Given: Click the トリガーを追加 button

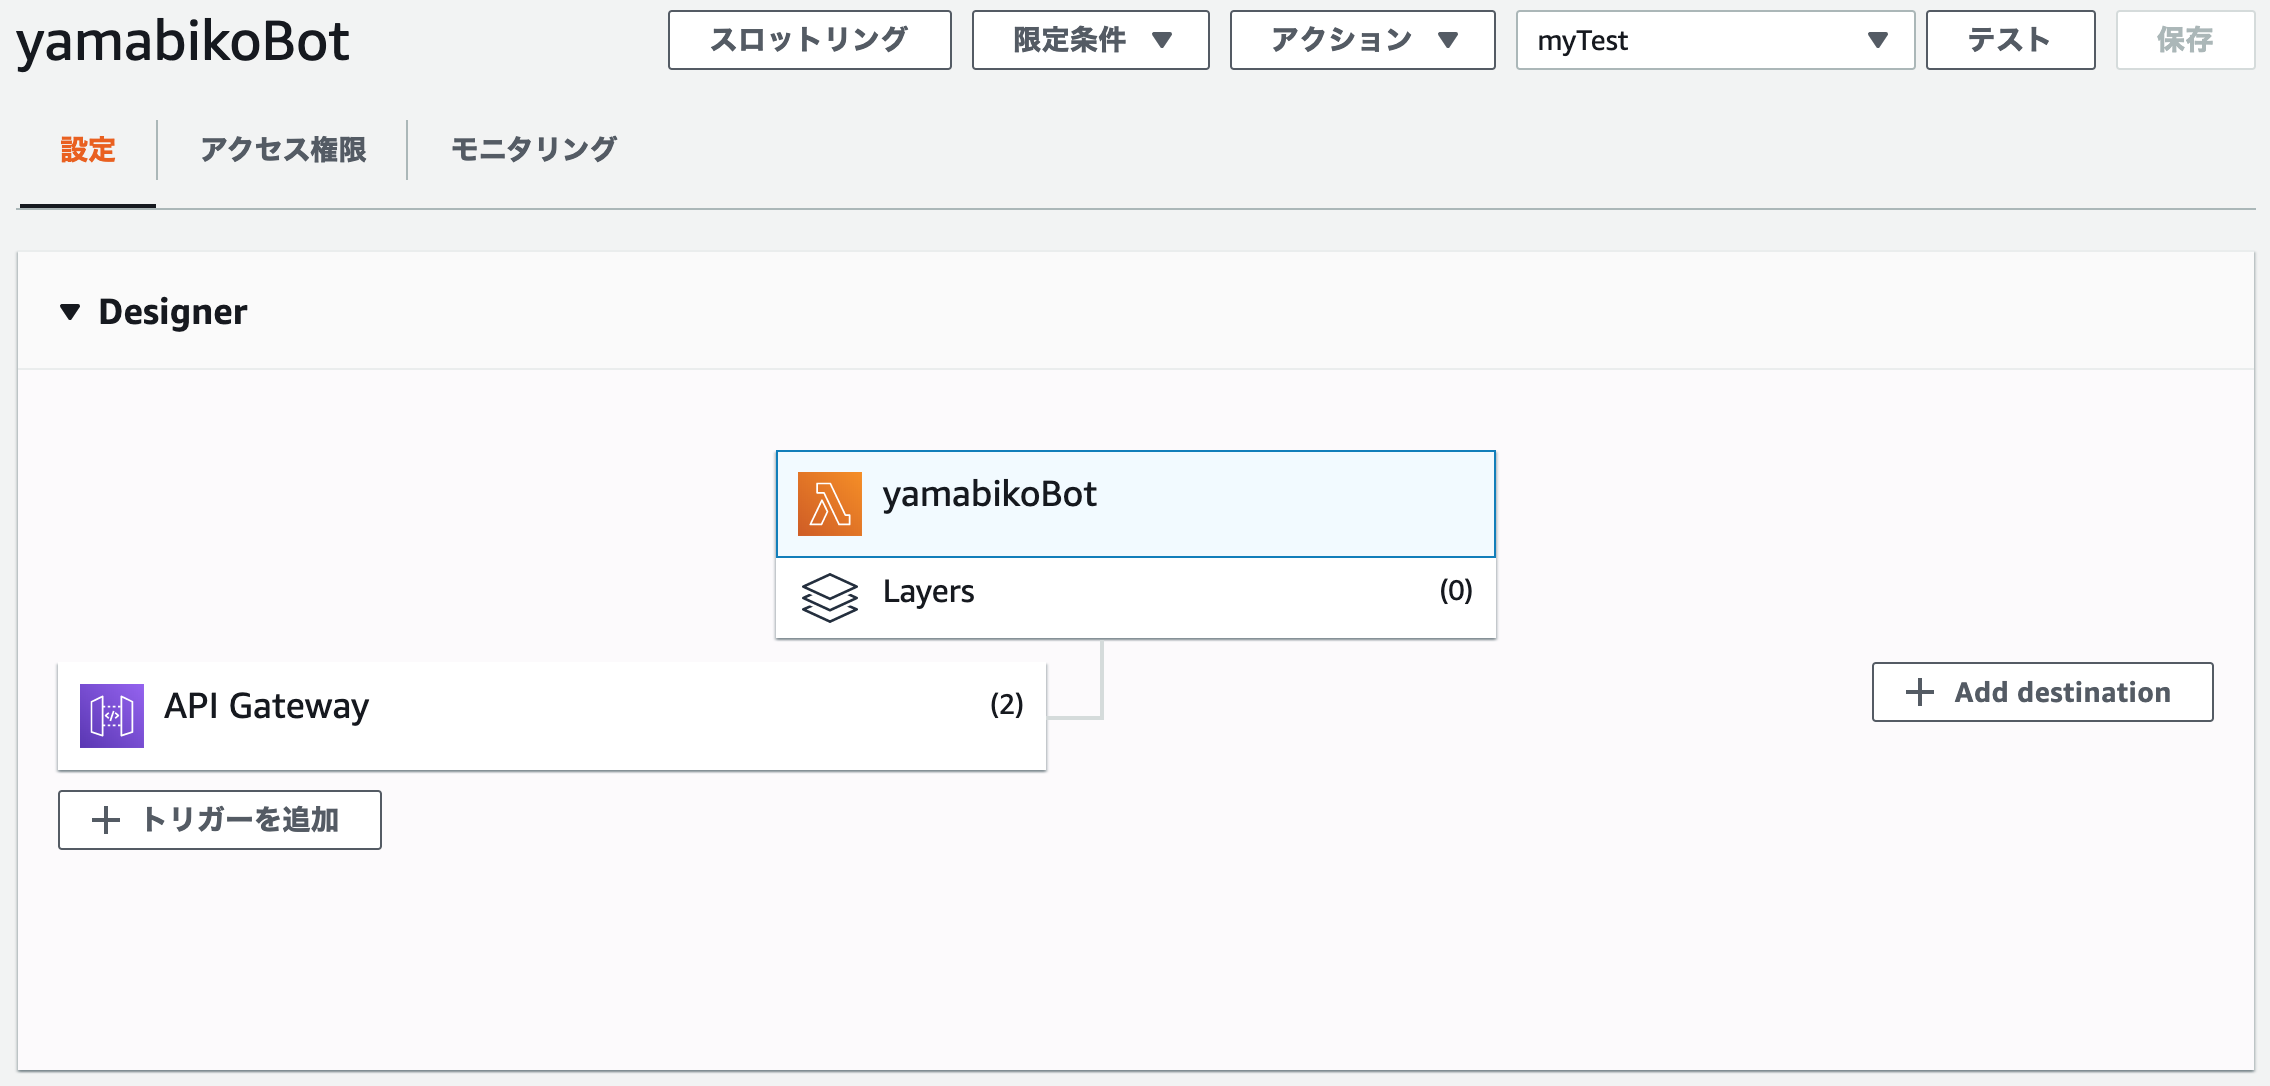Looking at the screenshot, I should pyautogui.click(x=220, y=820).
